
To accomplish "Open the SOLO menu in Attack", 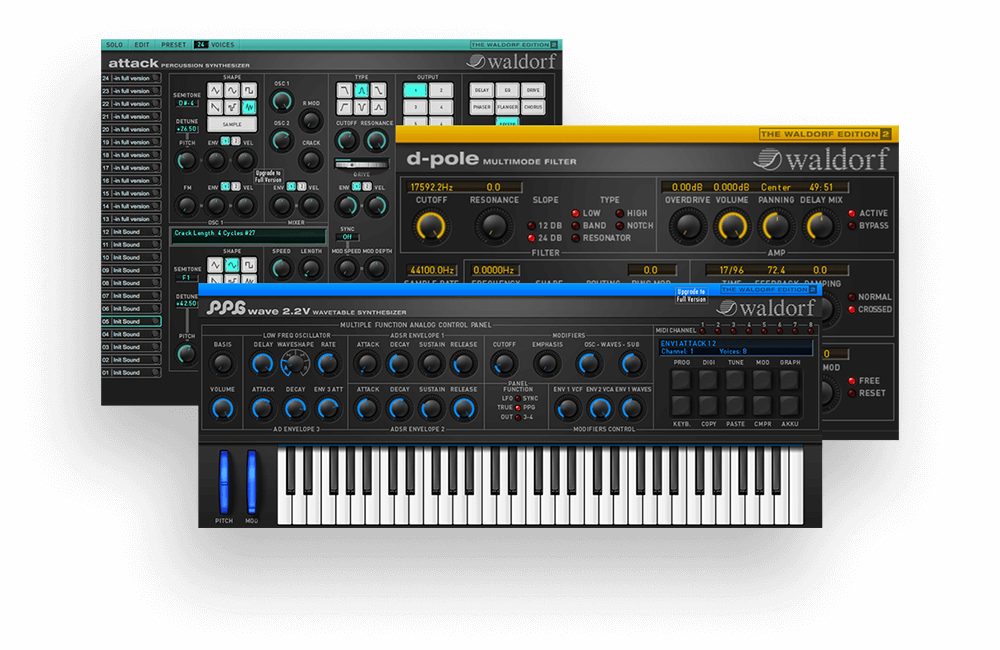I will [x=115, y=45].
